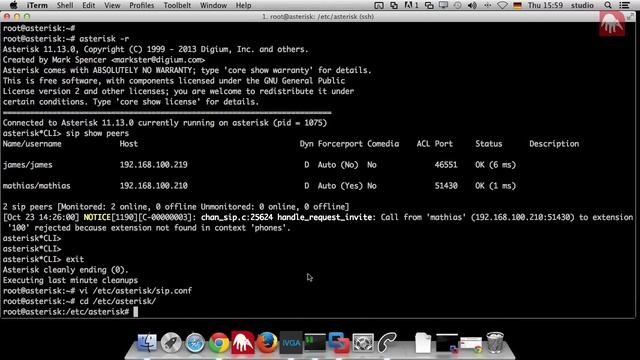Open the studio user account menu
Viewport: 640px width, 360px height.
pos(582,5)
